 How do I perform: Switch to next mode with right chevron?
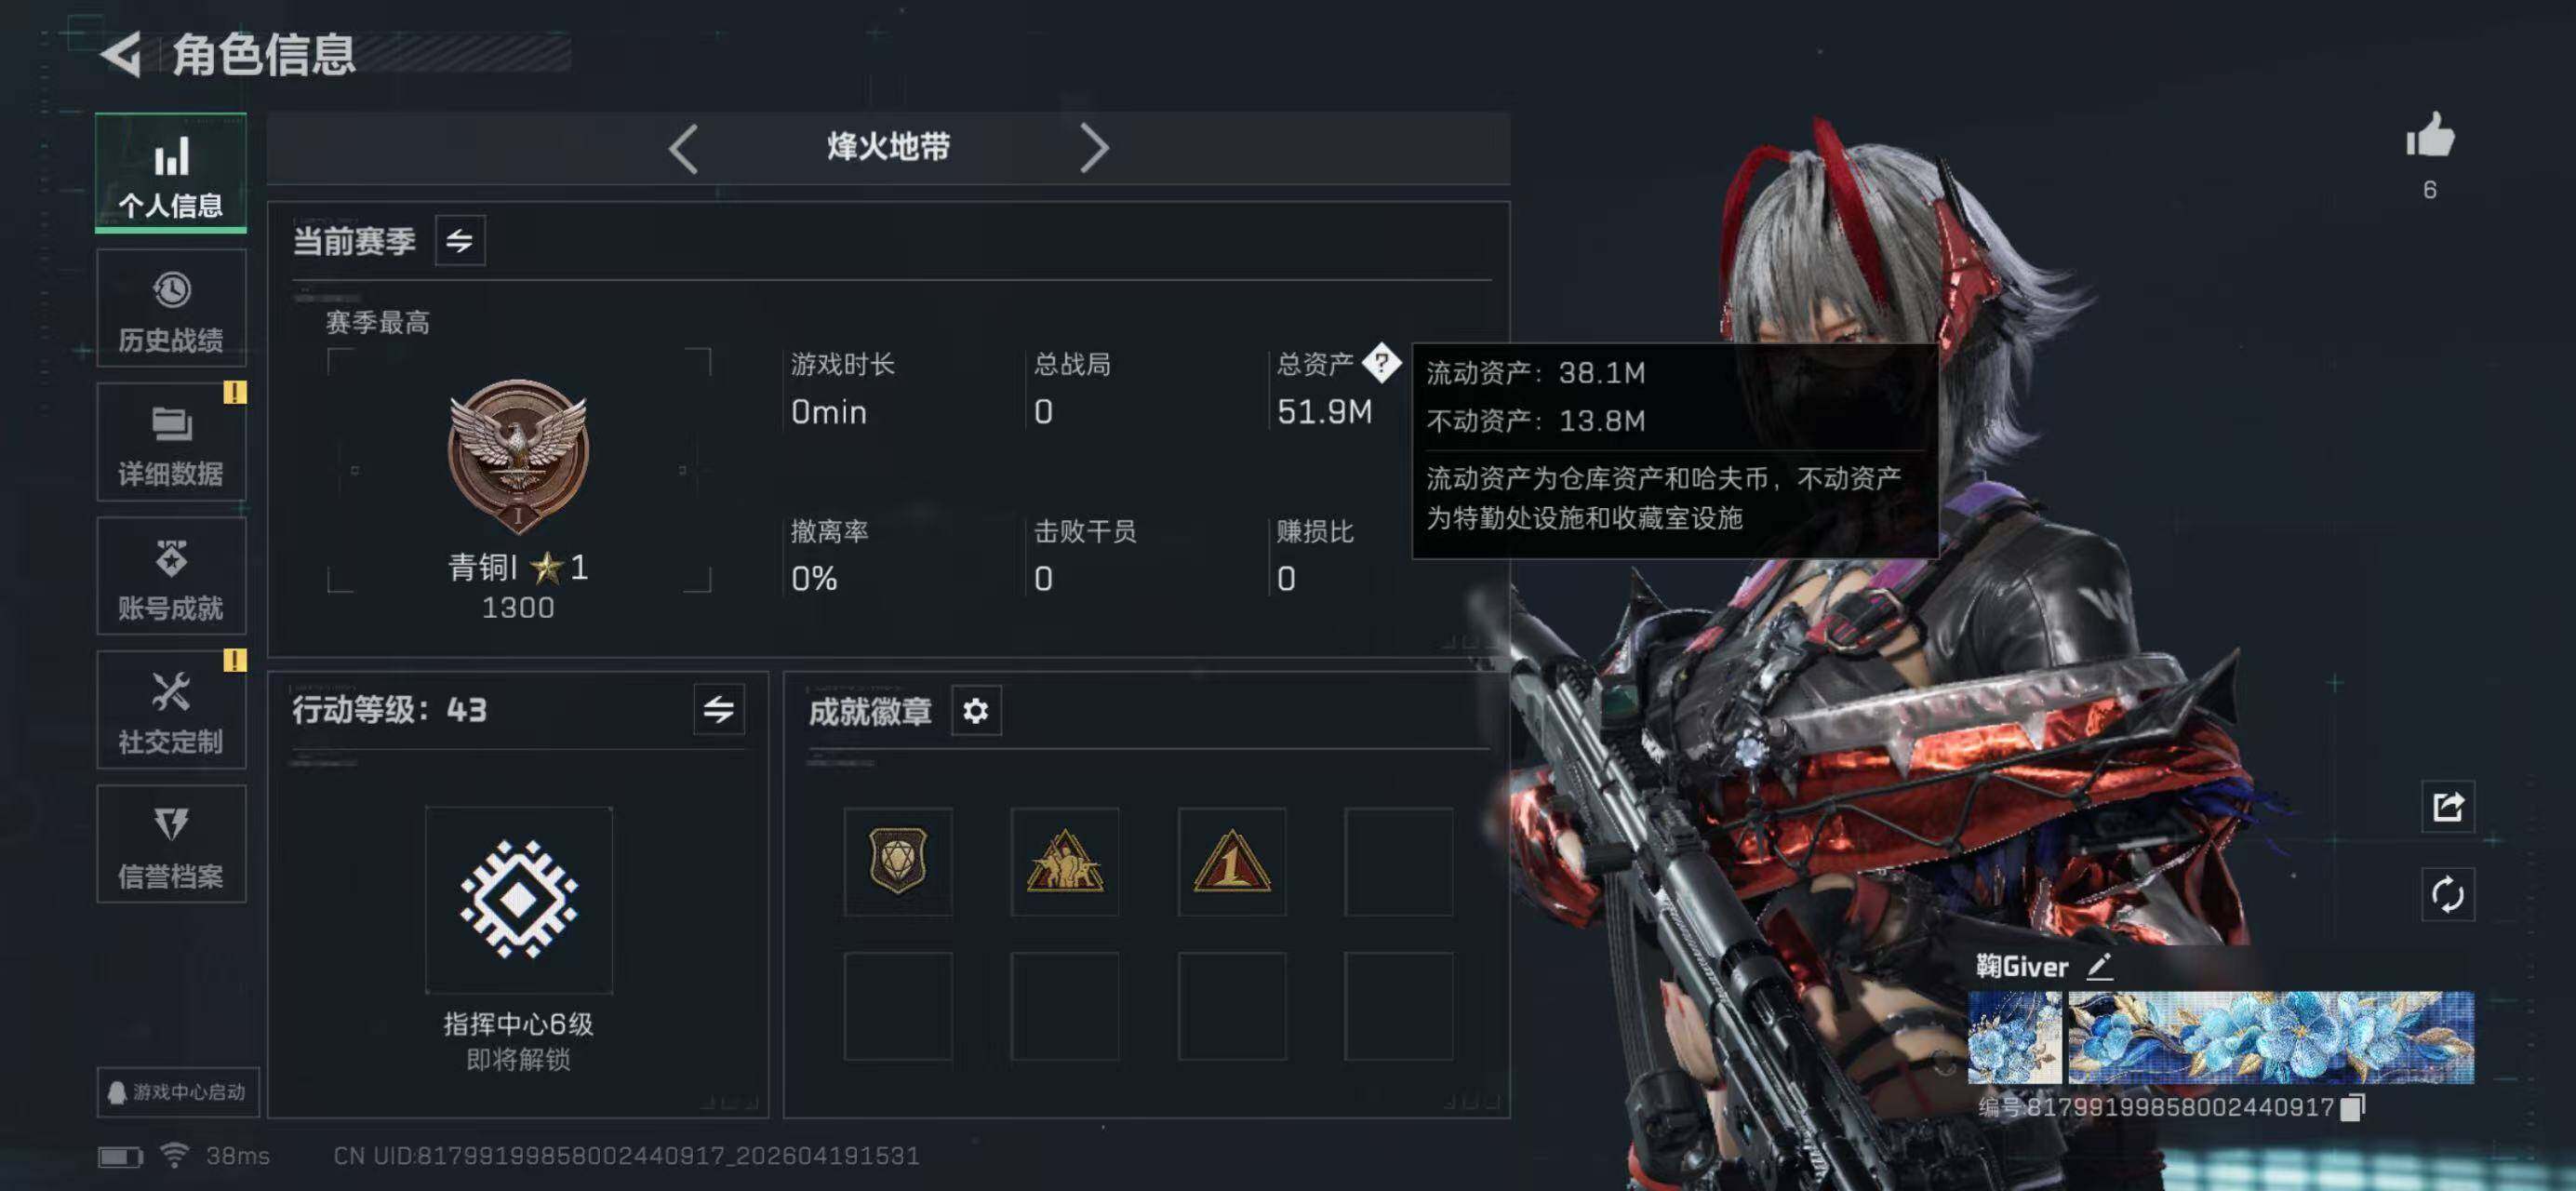(1094, 149)
